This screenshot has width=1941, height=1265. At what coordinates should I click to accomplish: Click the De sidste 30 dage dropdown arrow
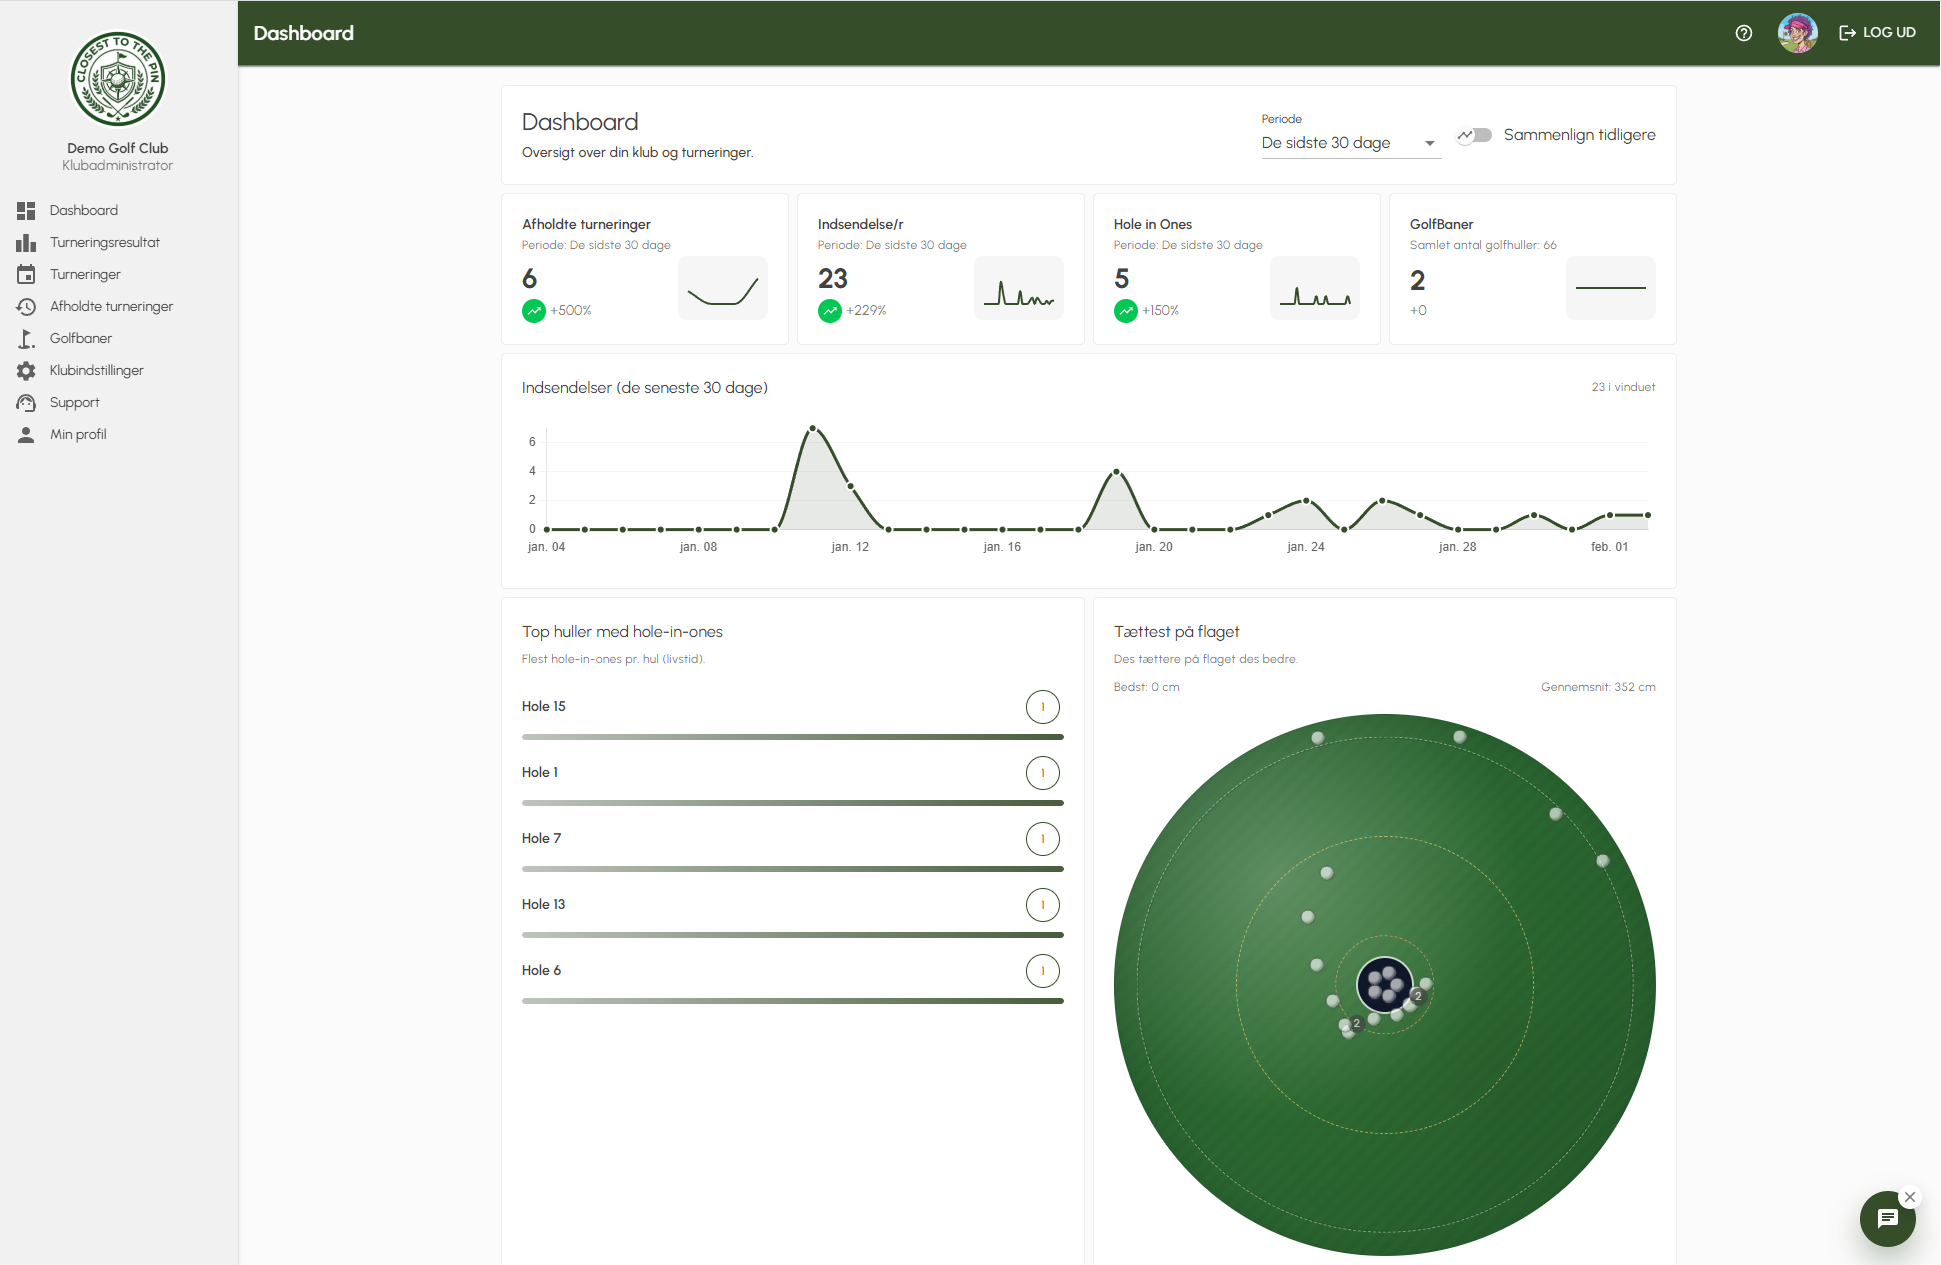(x=1430, y=143)
